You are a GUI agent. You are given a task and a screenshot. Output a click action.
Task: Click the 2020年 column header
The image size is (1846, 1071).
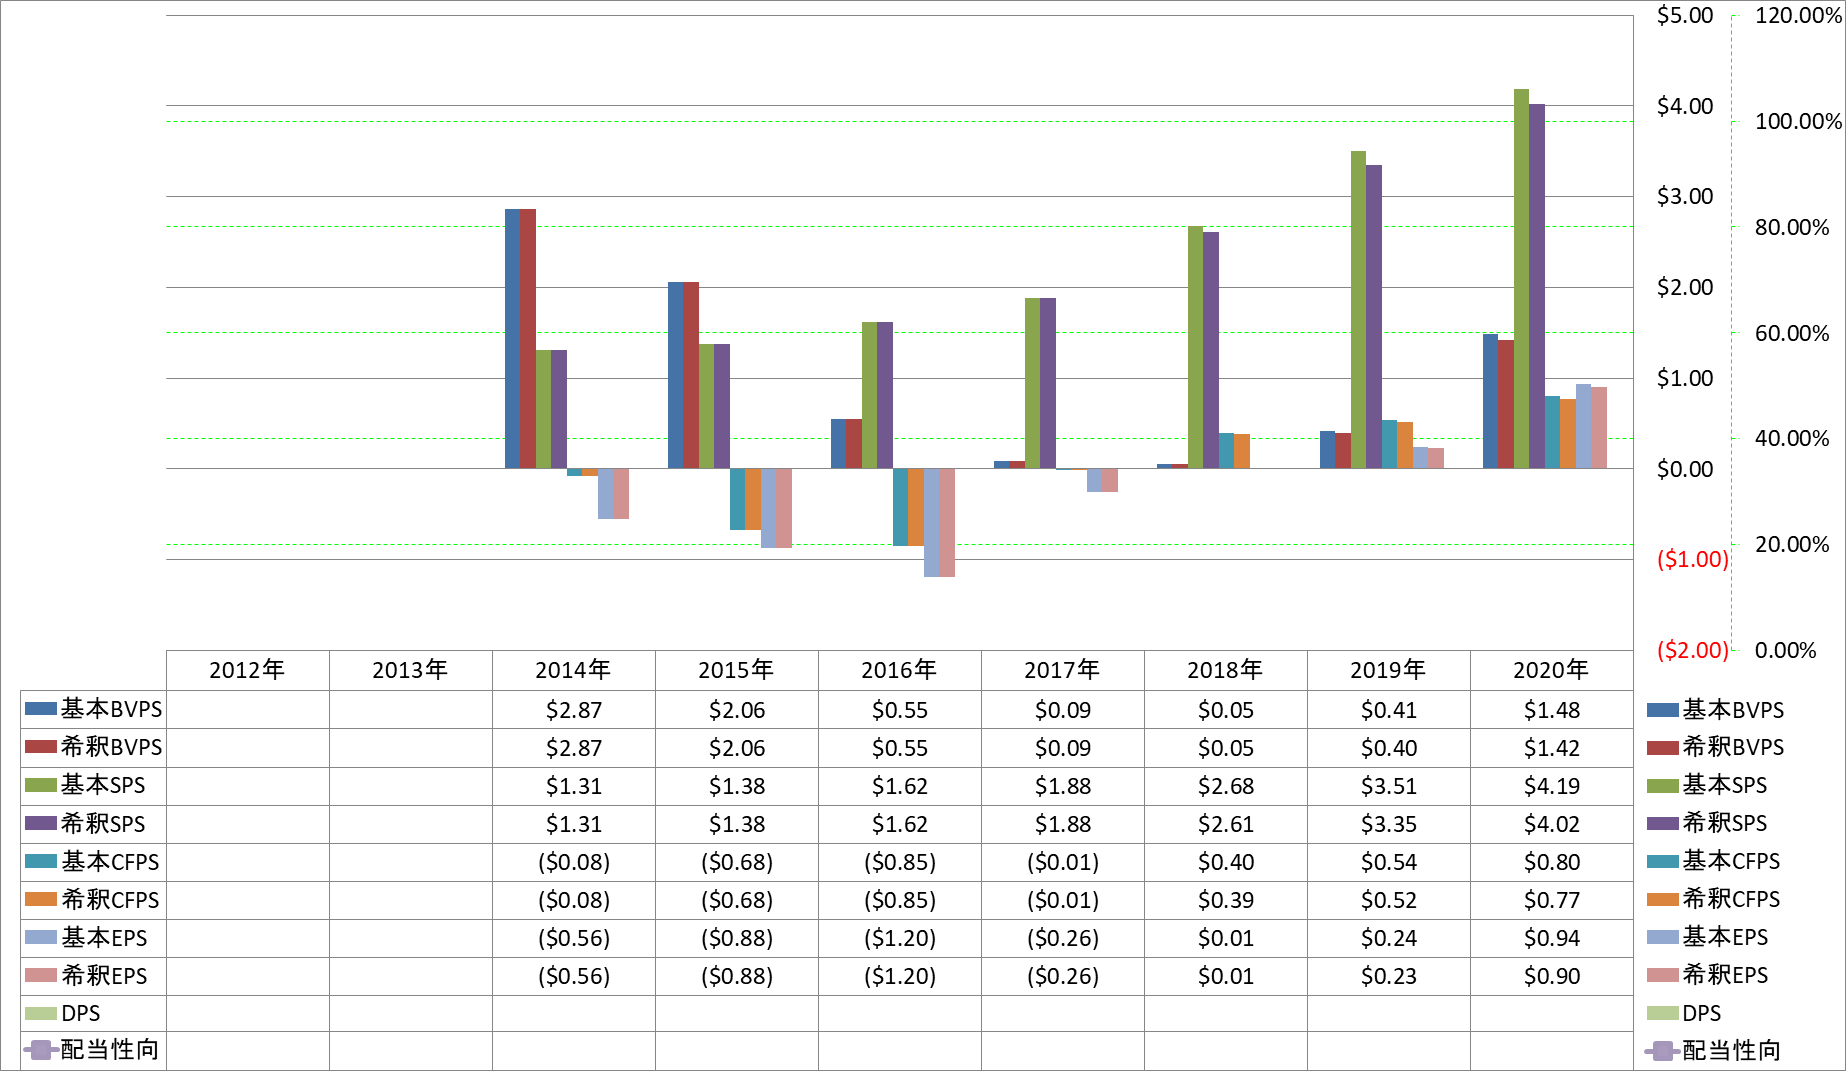pos(1551,670)
